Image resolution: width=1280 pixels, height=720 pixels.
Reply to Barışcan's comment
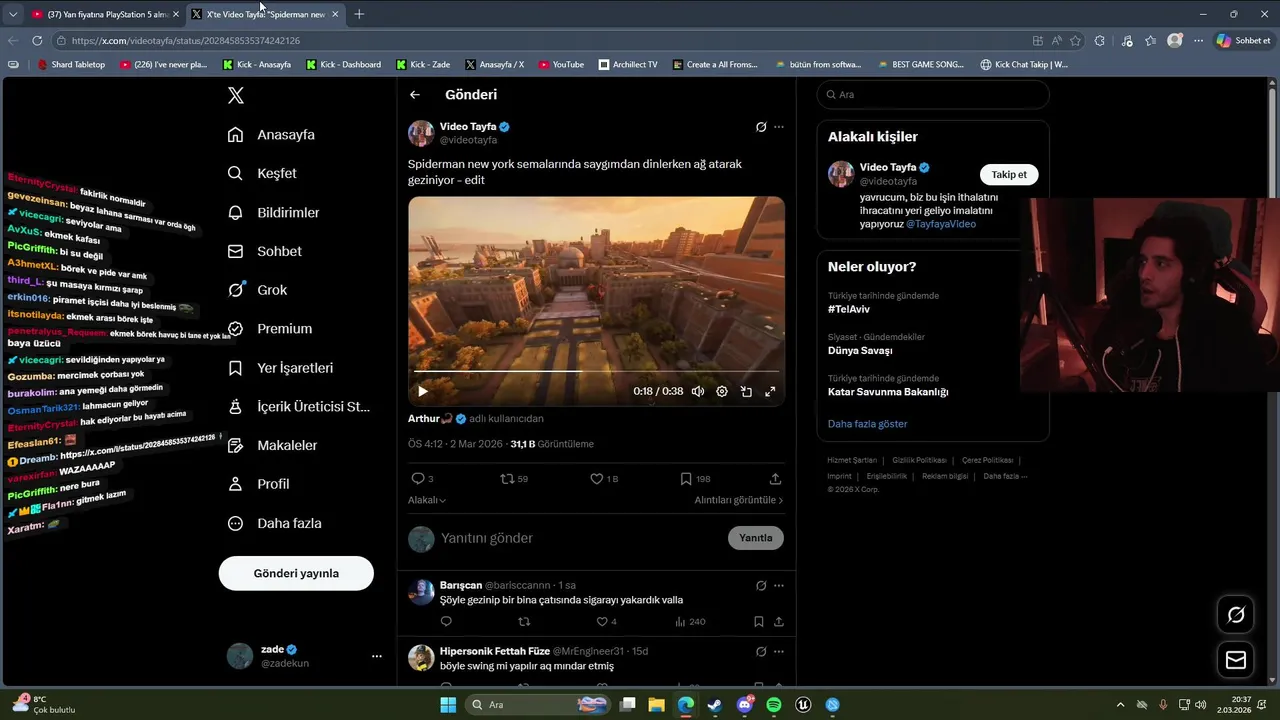446,622
